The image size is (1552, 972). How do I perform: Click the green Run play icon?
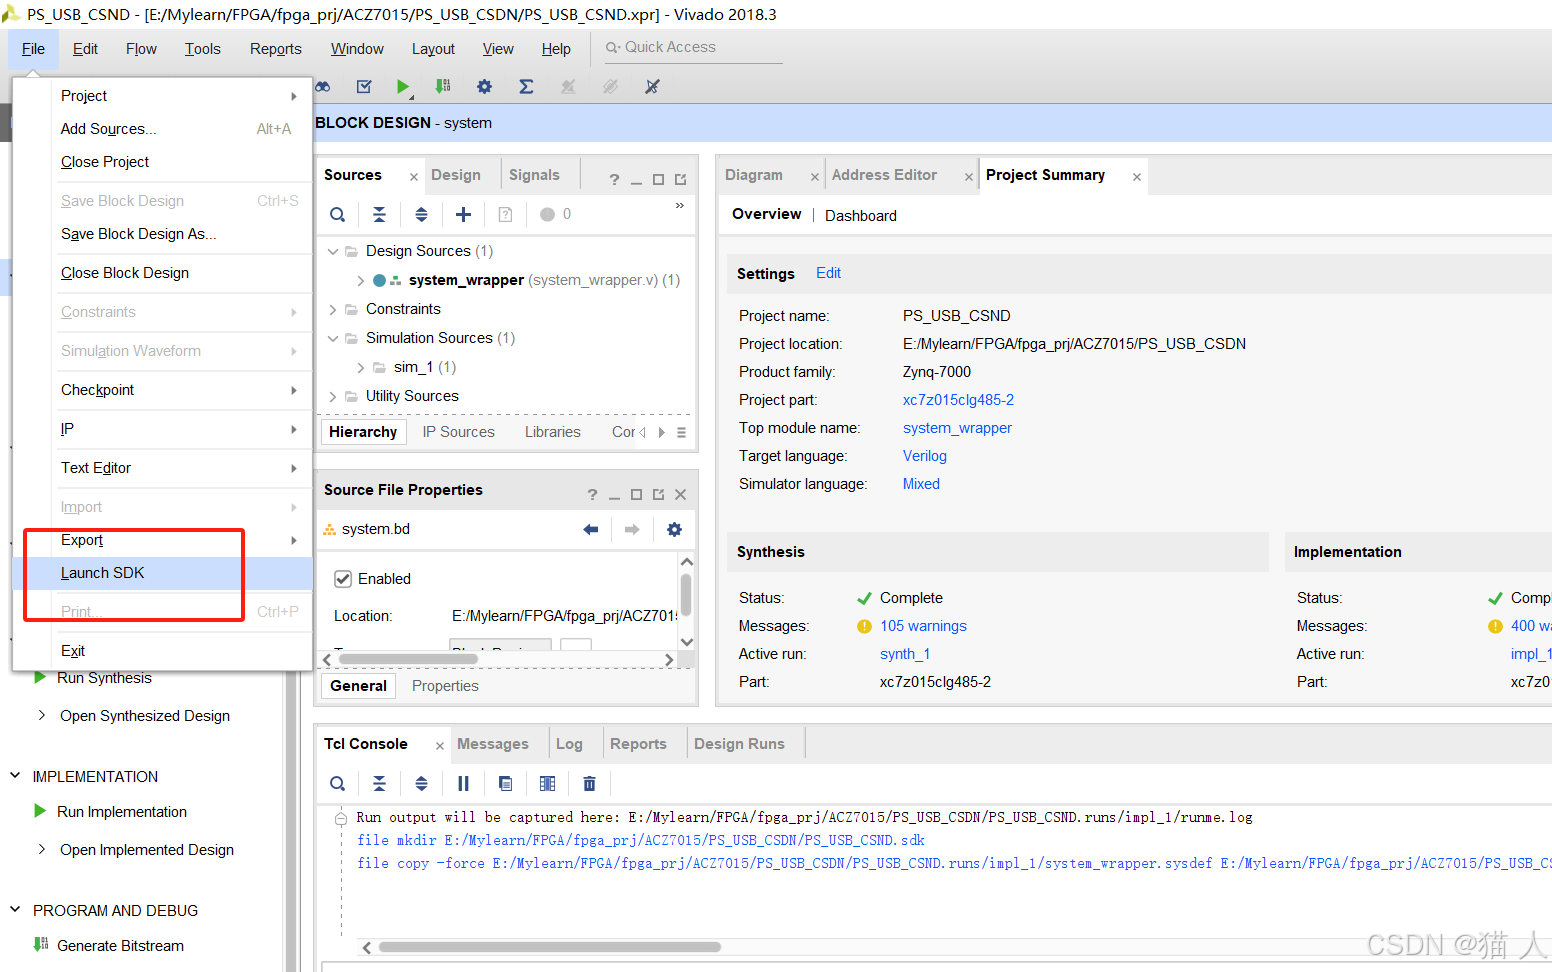402,87
